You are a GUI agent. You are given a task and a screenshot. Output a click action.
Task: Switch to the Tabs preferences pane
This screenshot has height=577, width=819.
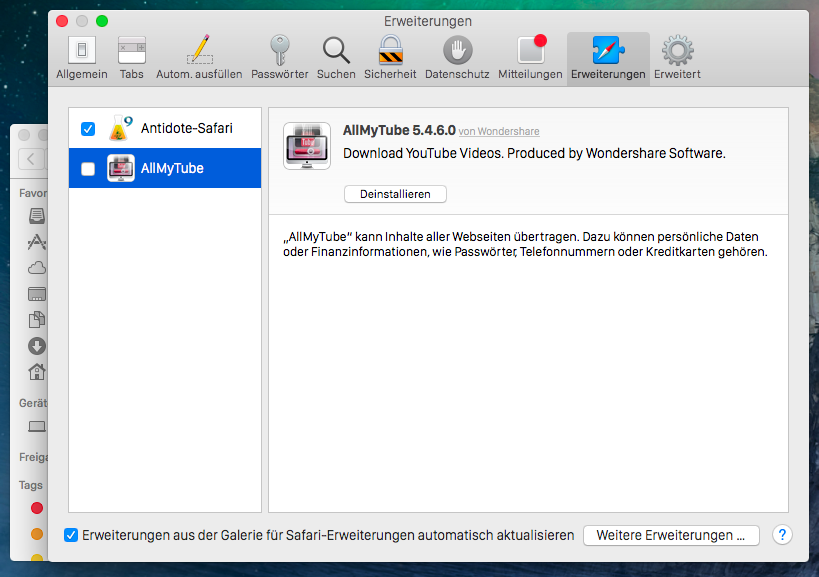pyautogui.click(x=132, y=57)
